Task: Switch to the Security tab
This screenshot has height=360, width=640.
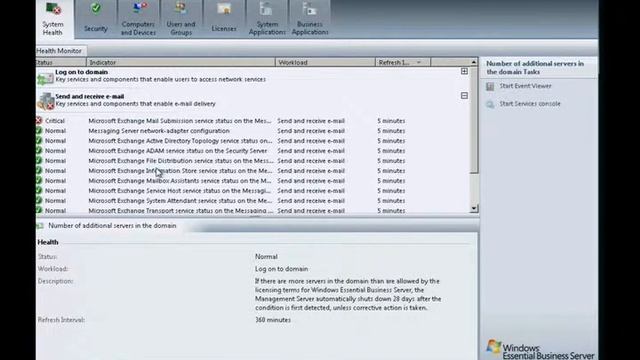Action: pyautogui.click(x=96, y=19)
